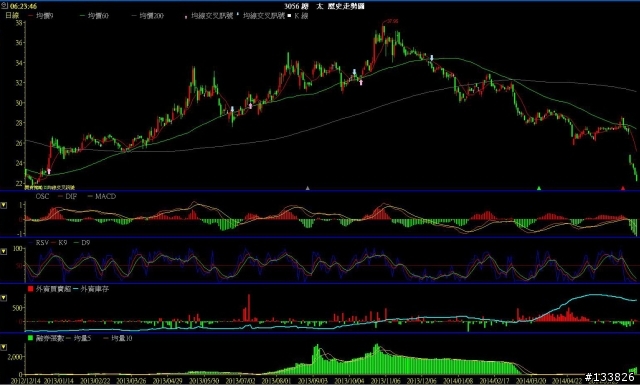This screenshot has width=640, height=385.
Task: Open the 外資買賣超 panel dropdown arrow
Action: click(x=4, y=298)
